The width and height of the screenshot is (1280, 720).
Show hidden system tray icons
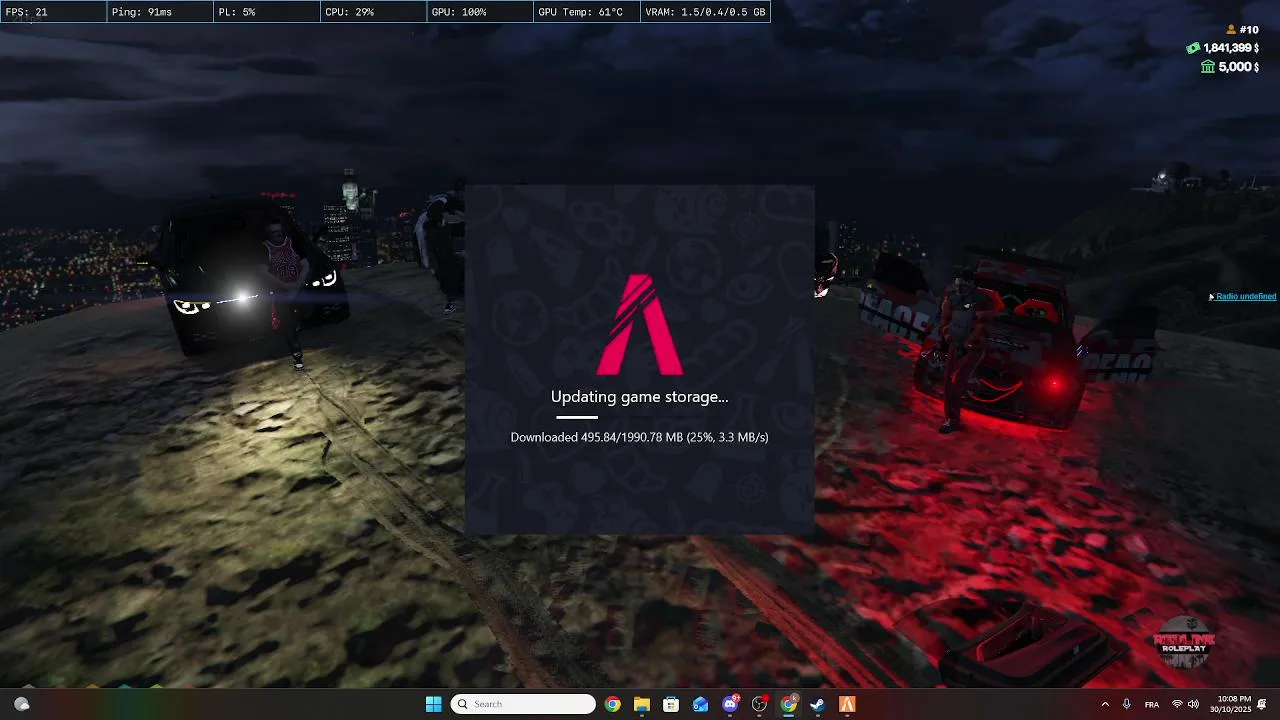(1105, 704)
